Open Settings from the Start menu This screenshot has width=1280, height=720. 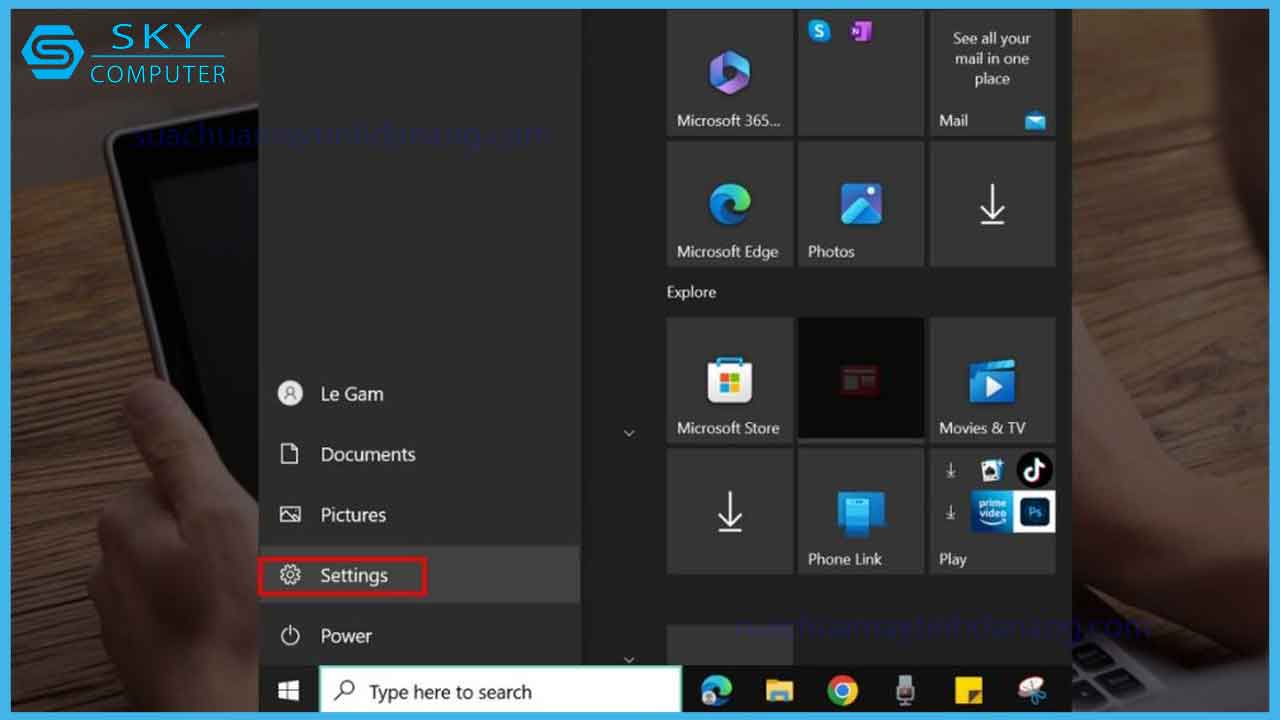[343, 576]
